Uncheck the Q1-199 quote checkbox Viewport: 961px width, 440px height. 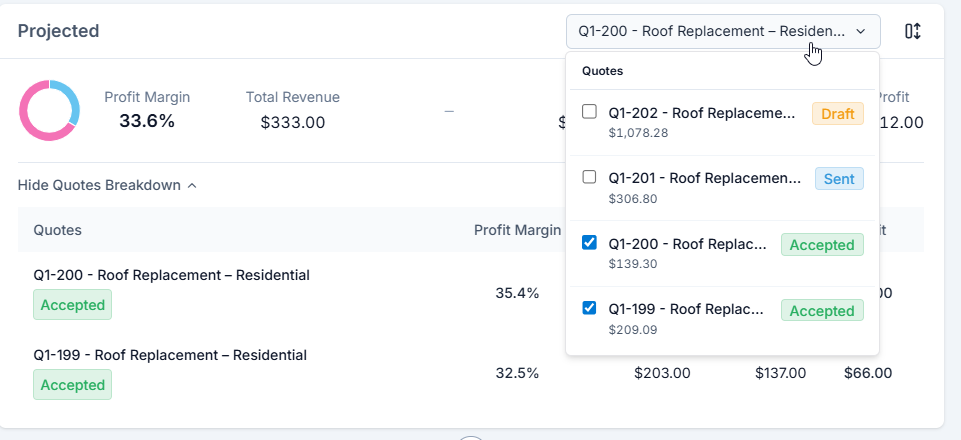coord(589,308)
